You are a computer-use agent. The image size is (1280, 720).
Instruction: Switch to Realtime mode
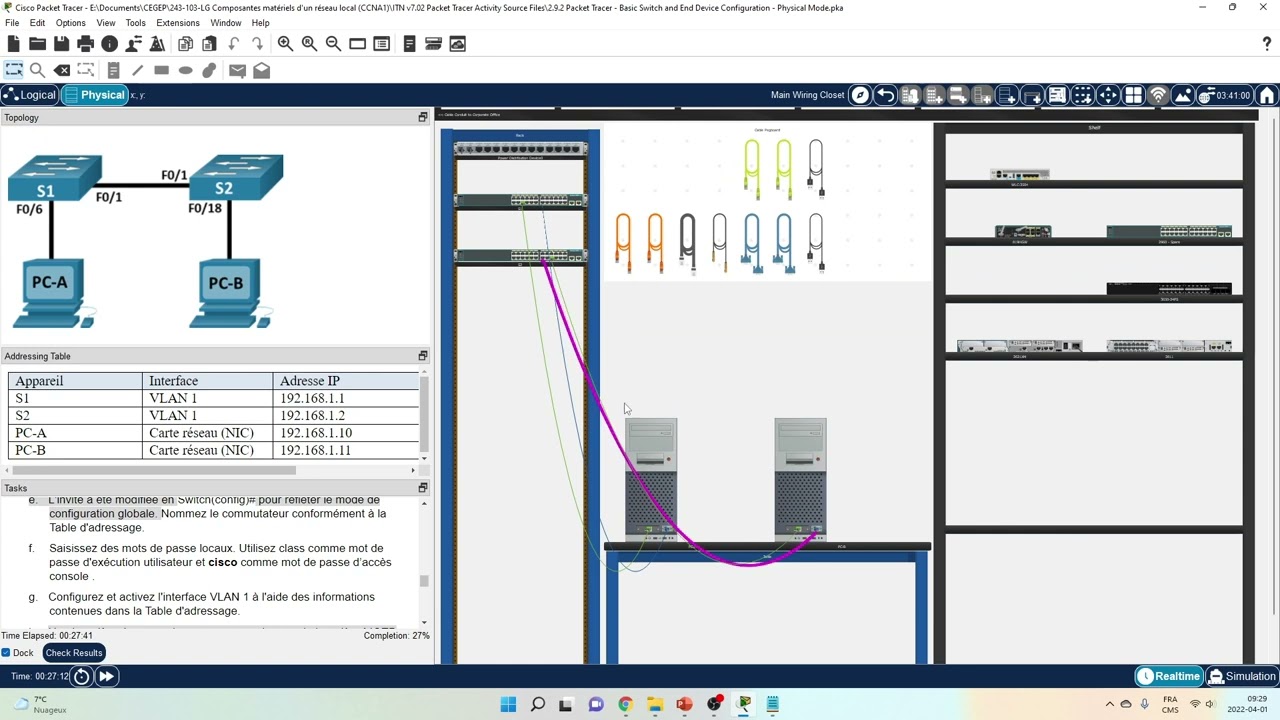[1168, 676]
